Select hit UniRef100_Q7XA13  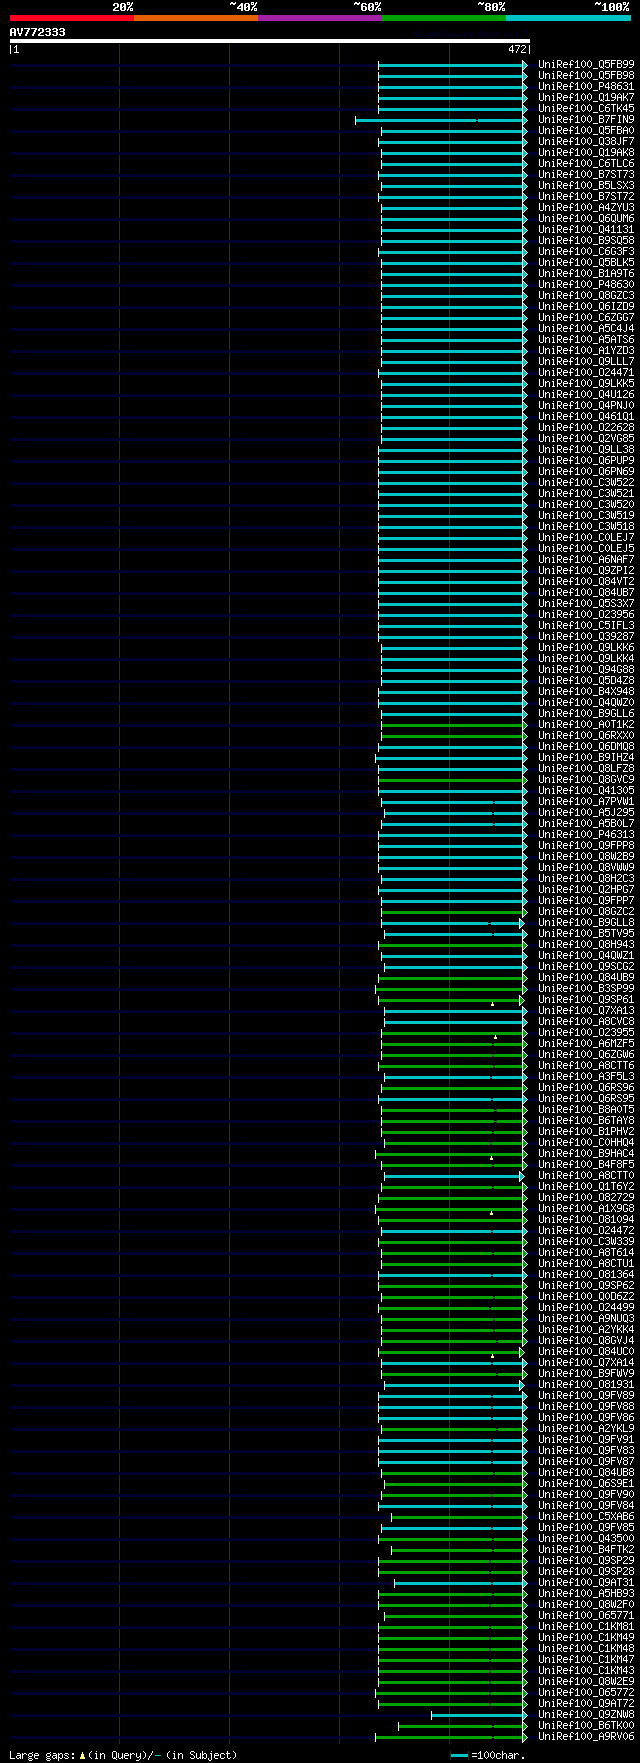586,1010
